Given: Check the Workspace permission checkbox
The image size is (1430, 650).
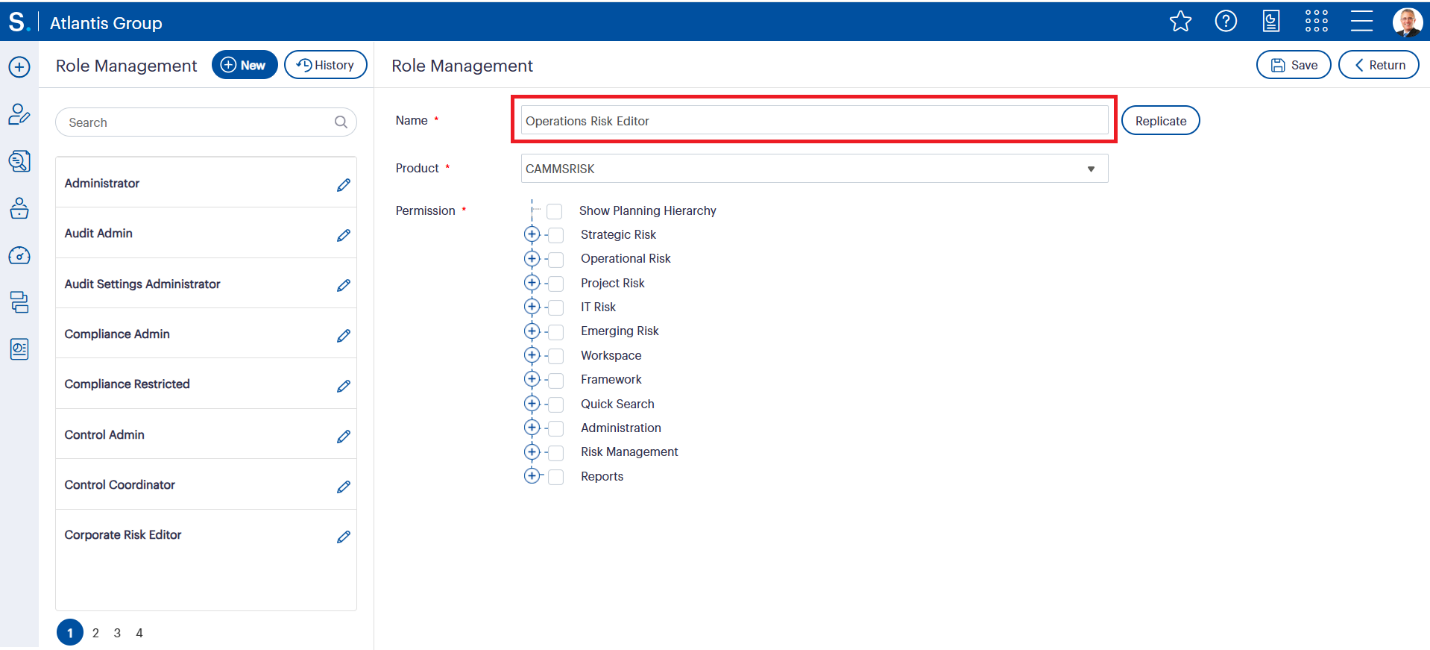Looking at the screenshot, I should pos(556,356).
